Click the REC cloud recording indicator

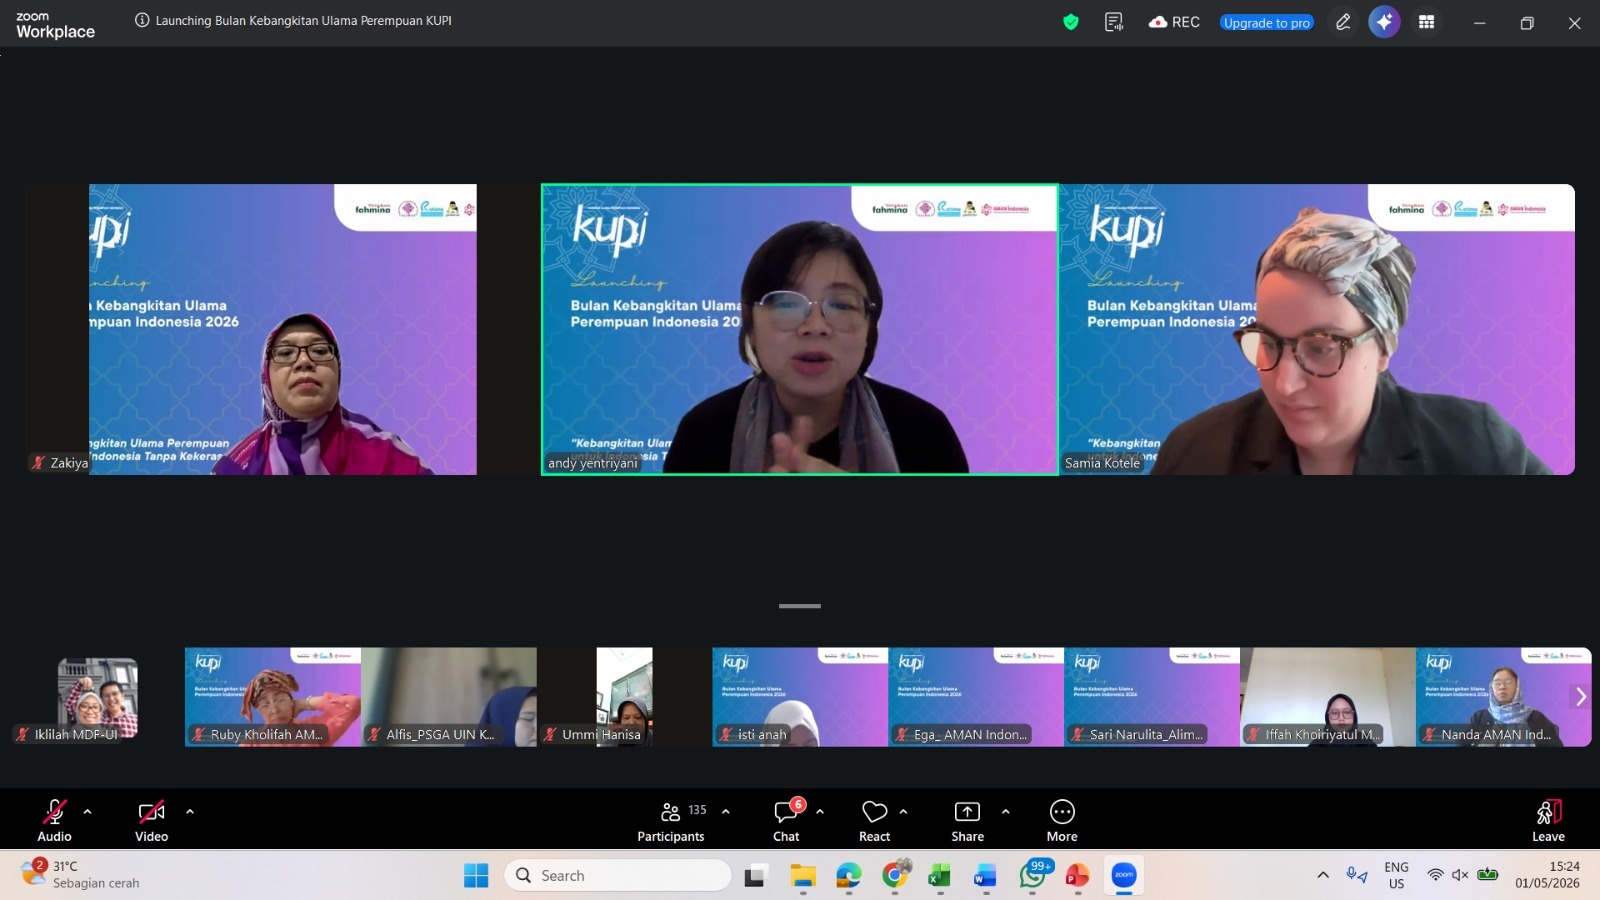[x=1174, y=22]
